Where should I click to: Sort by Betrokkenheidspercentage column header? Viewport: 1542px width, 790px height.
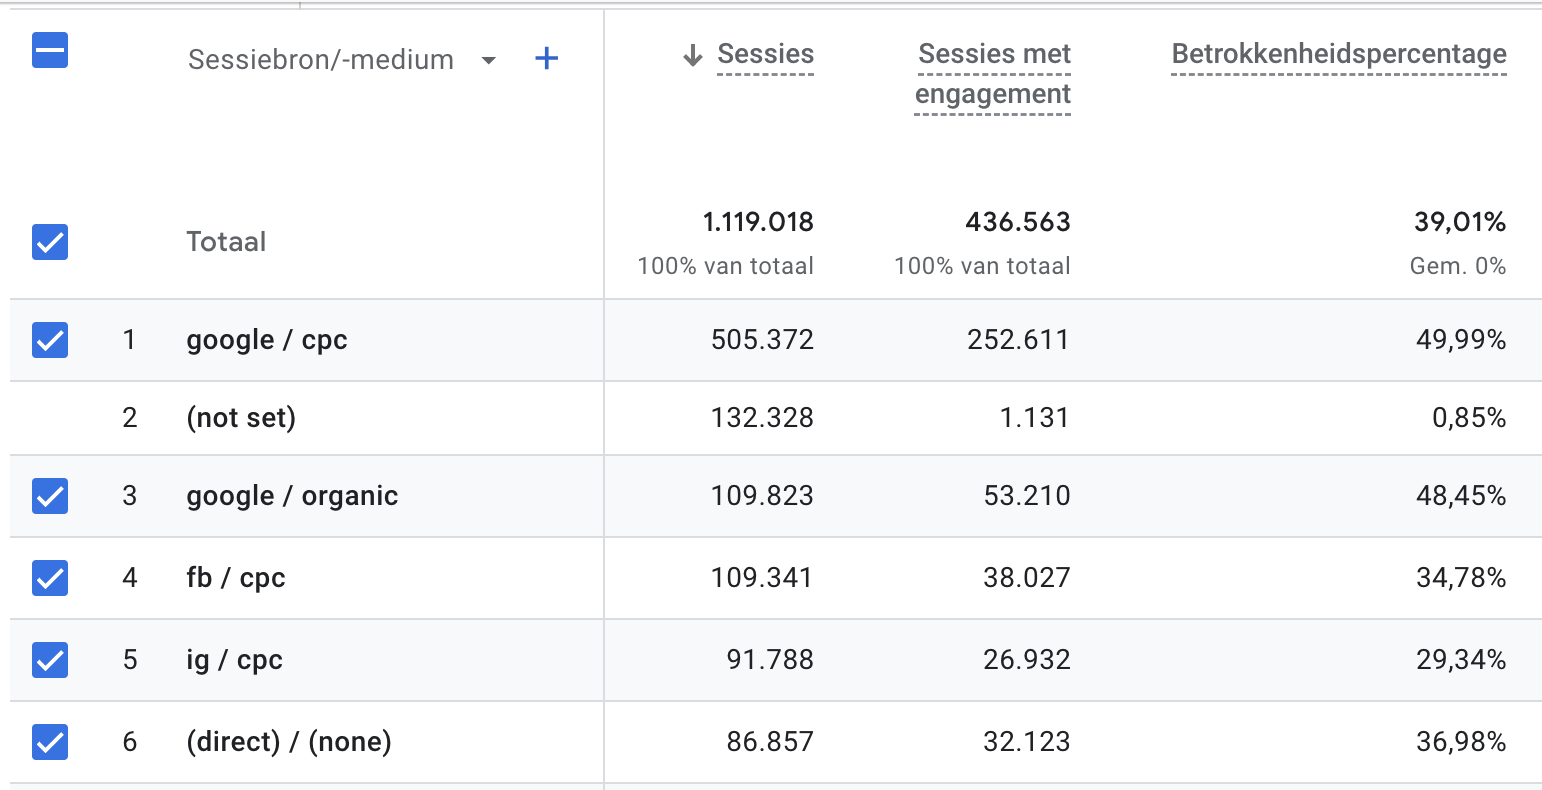(1338, 55)
